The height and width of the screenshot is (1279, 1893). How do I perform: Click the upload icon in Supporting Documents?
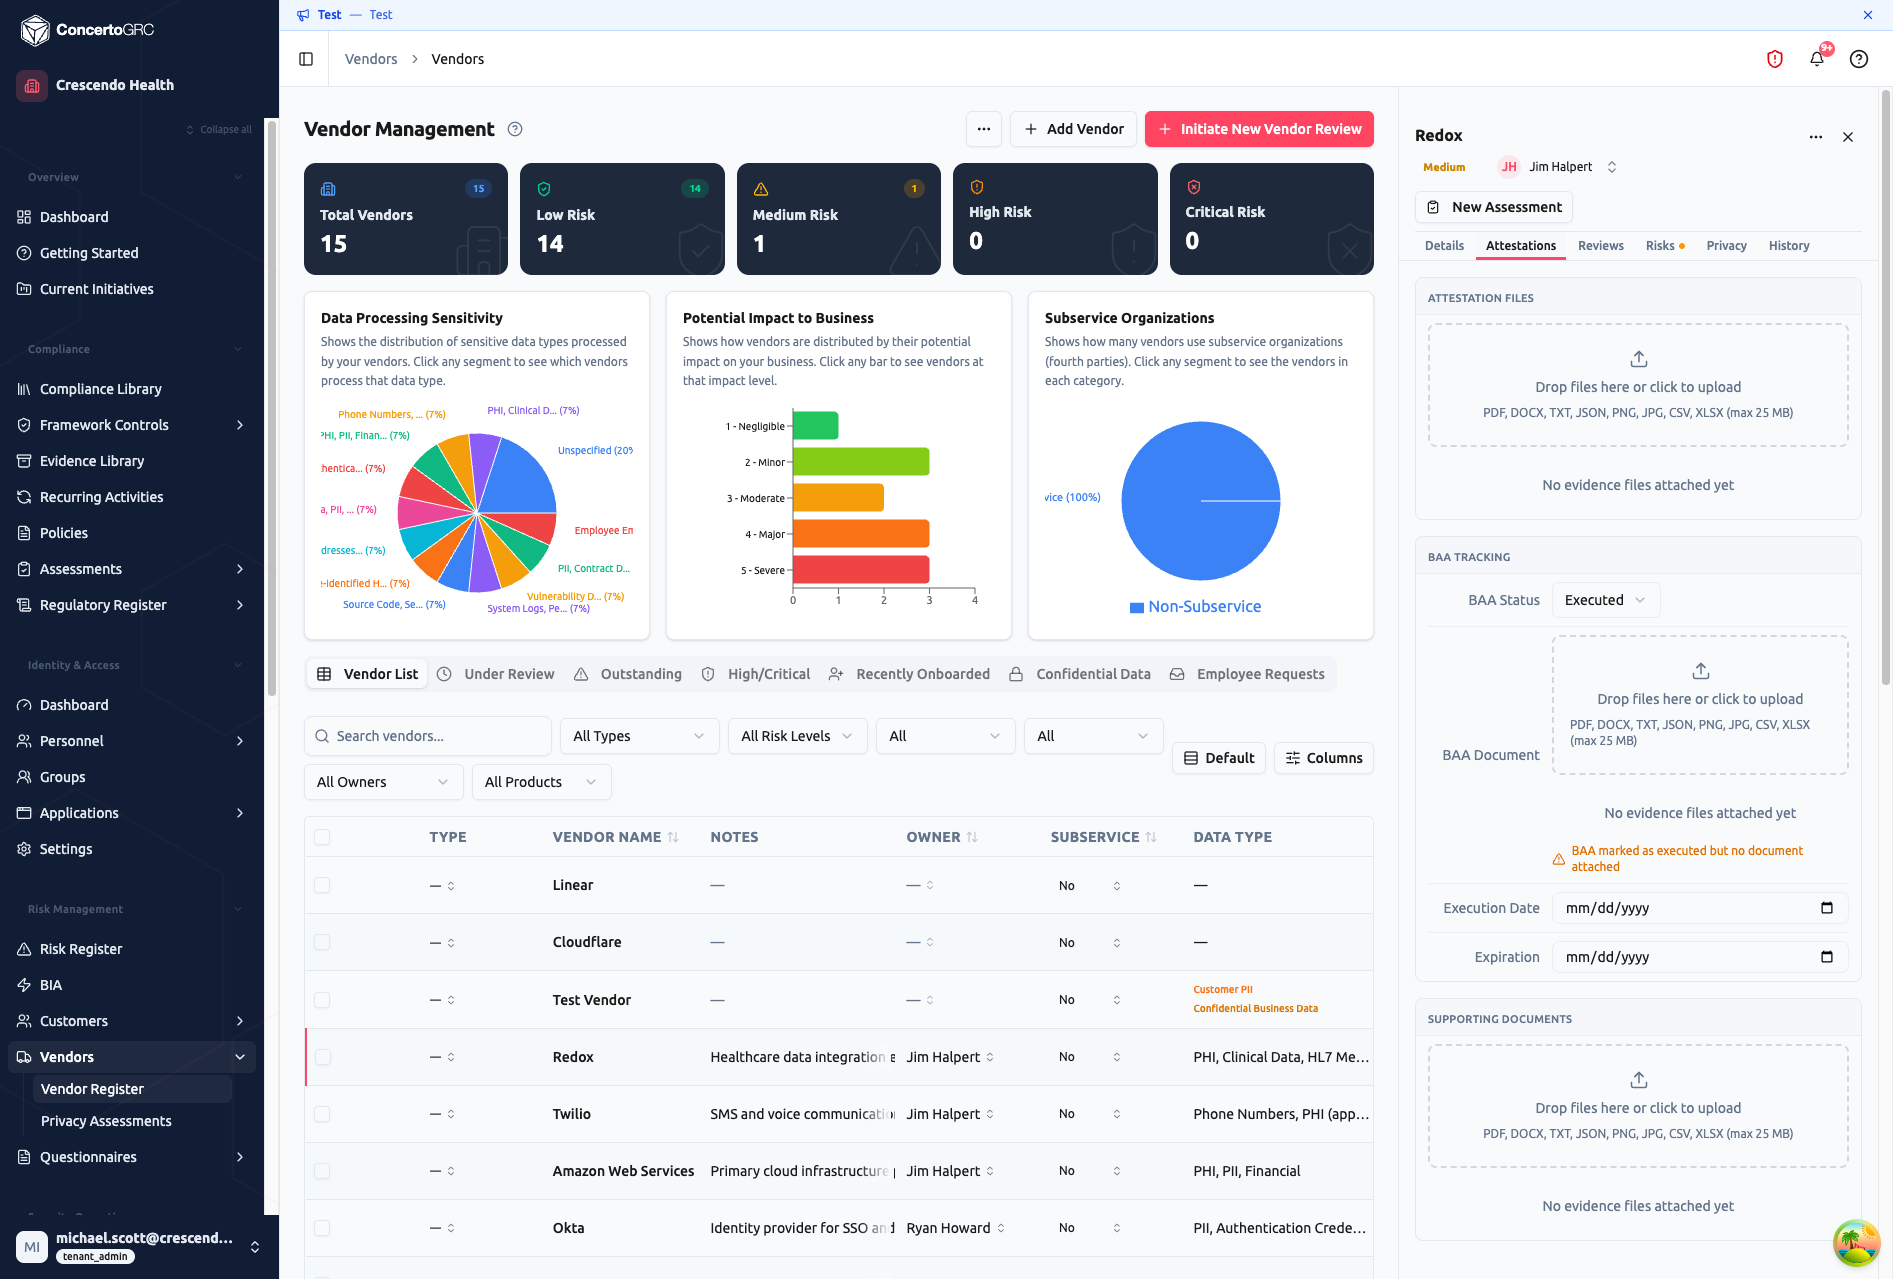click(1638, 1080)
